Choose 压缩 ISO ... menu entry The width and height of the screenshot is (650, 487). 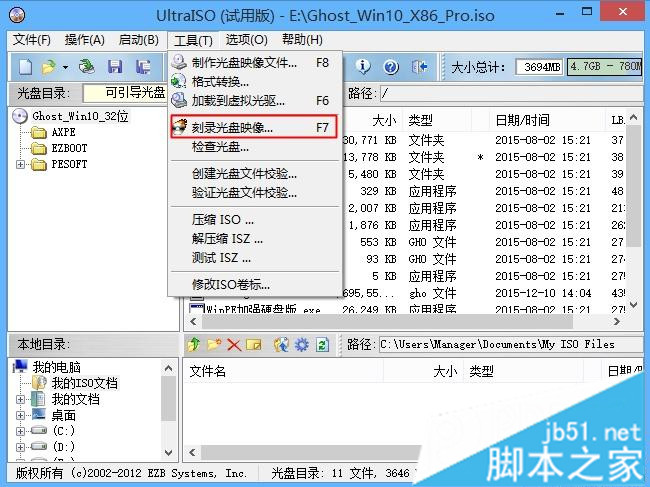point(255,220)
